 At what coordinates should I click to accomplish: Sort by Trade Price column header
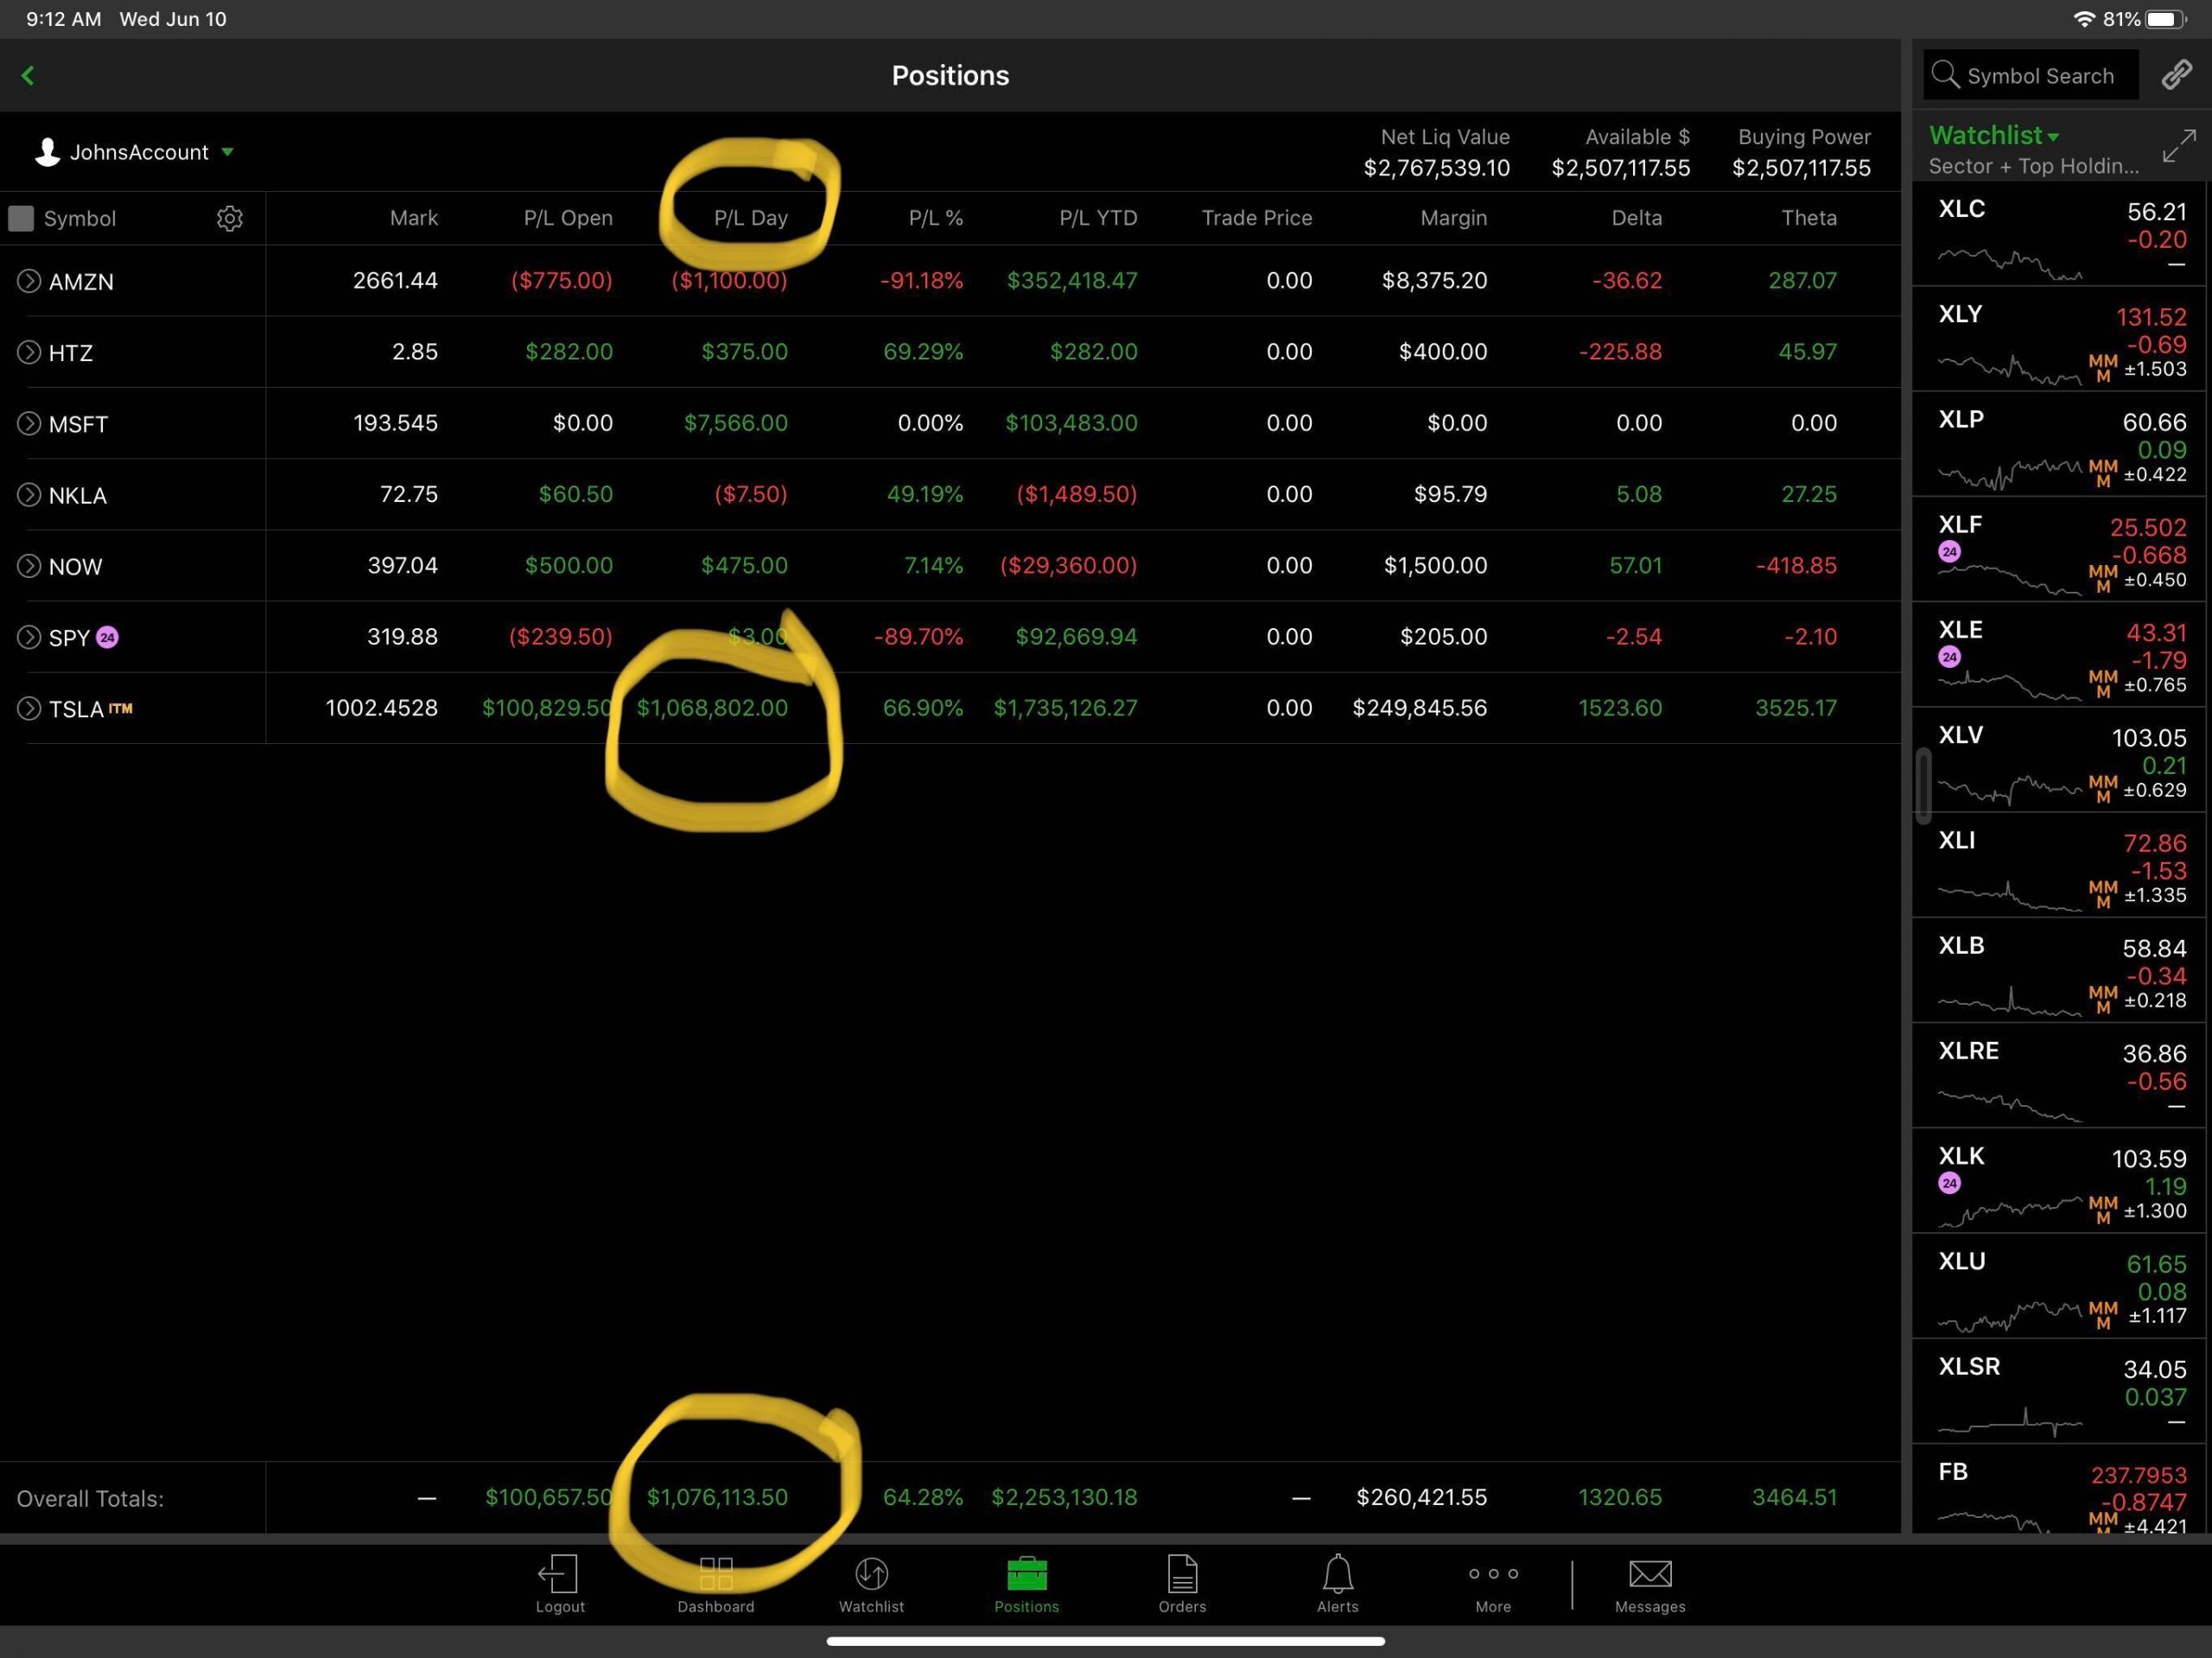click(x=1257, y=218)
